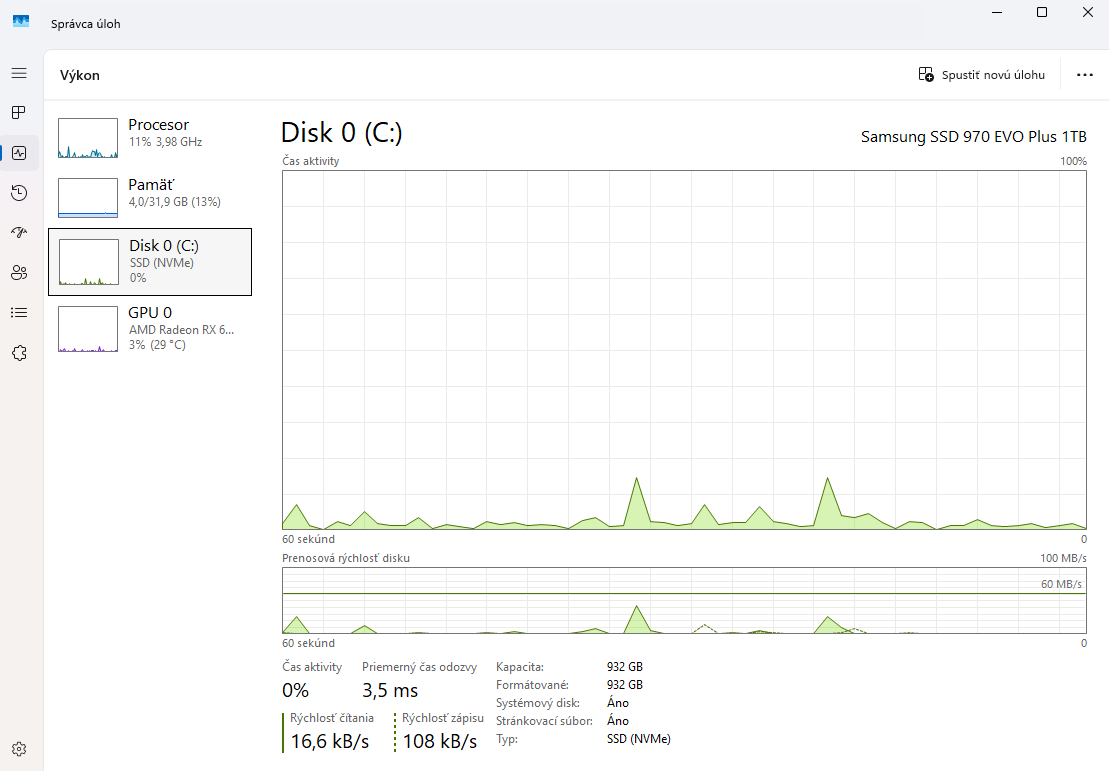Screen dimensions: 1109x771
Task: Click the Systémový disk Áno value
Action: (x=617, y=703)
